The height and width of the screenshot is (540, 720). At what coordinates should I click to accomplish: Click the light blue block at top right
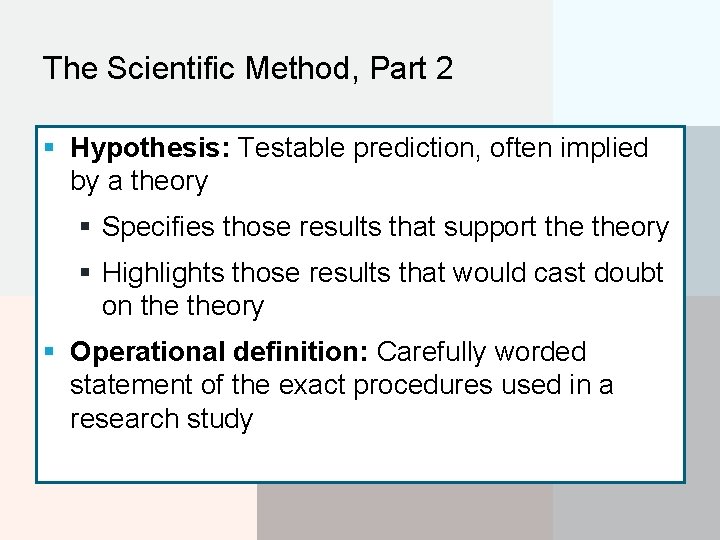point(636,62)
